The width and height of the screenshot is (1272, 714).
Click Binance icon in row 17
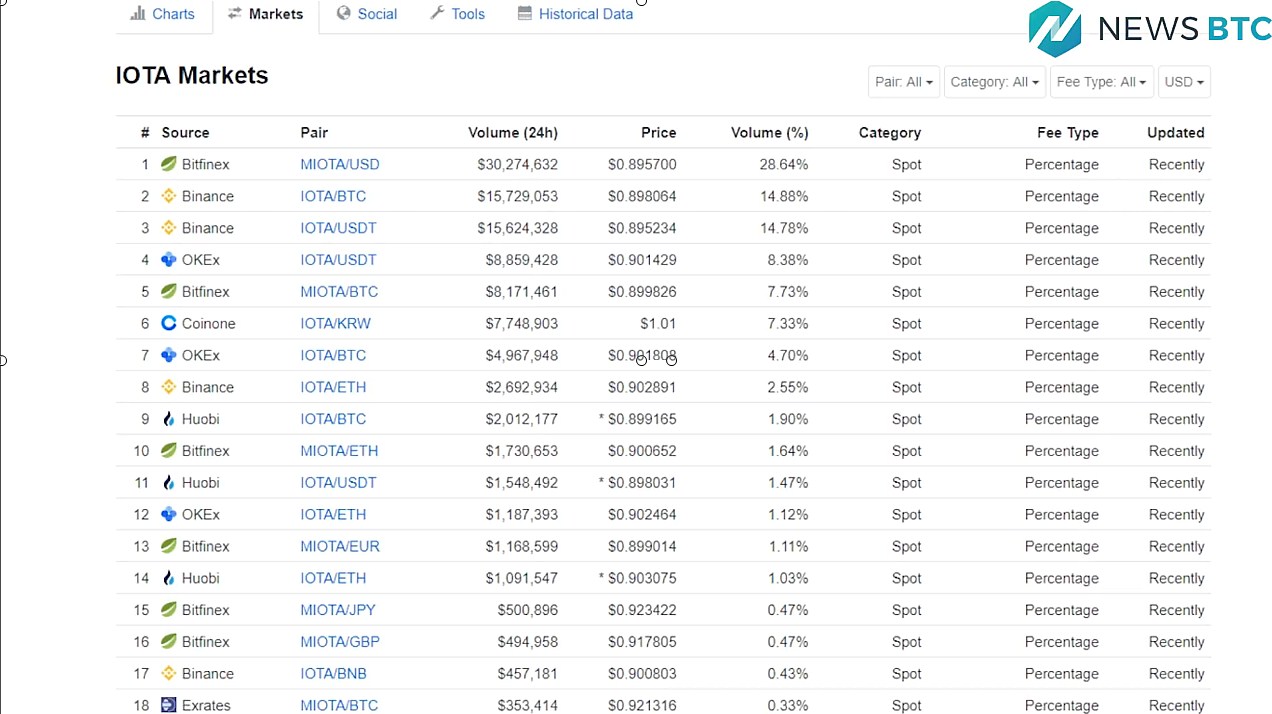point(169,674)
